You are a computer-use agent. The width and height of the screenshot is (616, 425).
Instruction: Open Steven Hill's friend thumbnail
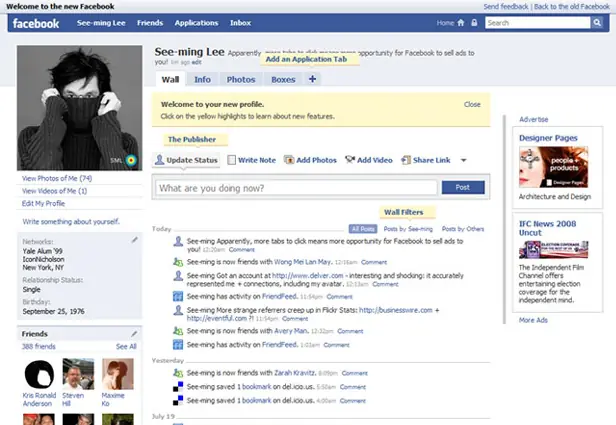click(x=78, y=374)
